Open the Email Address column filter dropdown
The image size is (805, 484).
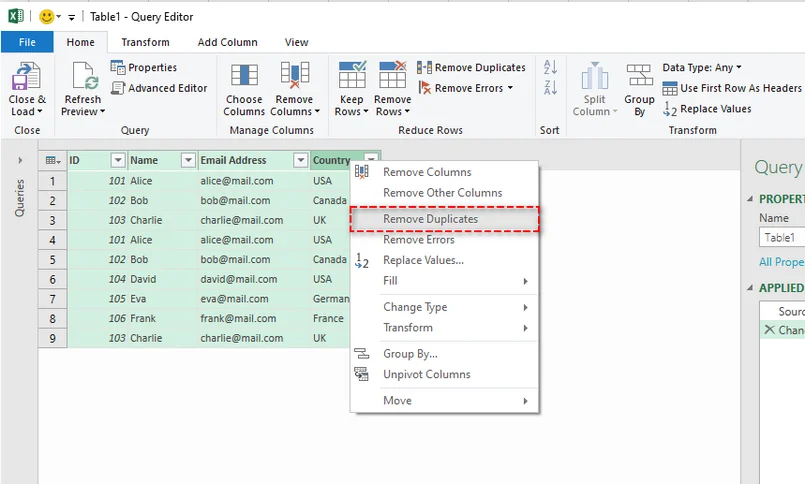point(301,160)
